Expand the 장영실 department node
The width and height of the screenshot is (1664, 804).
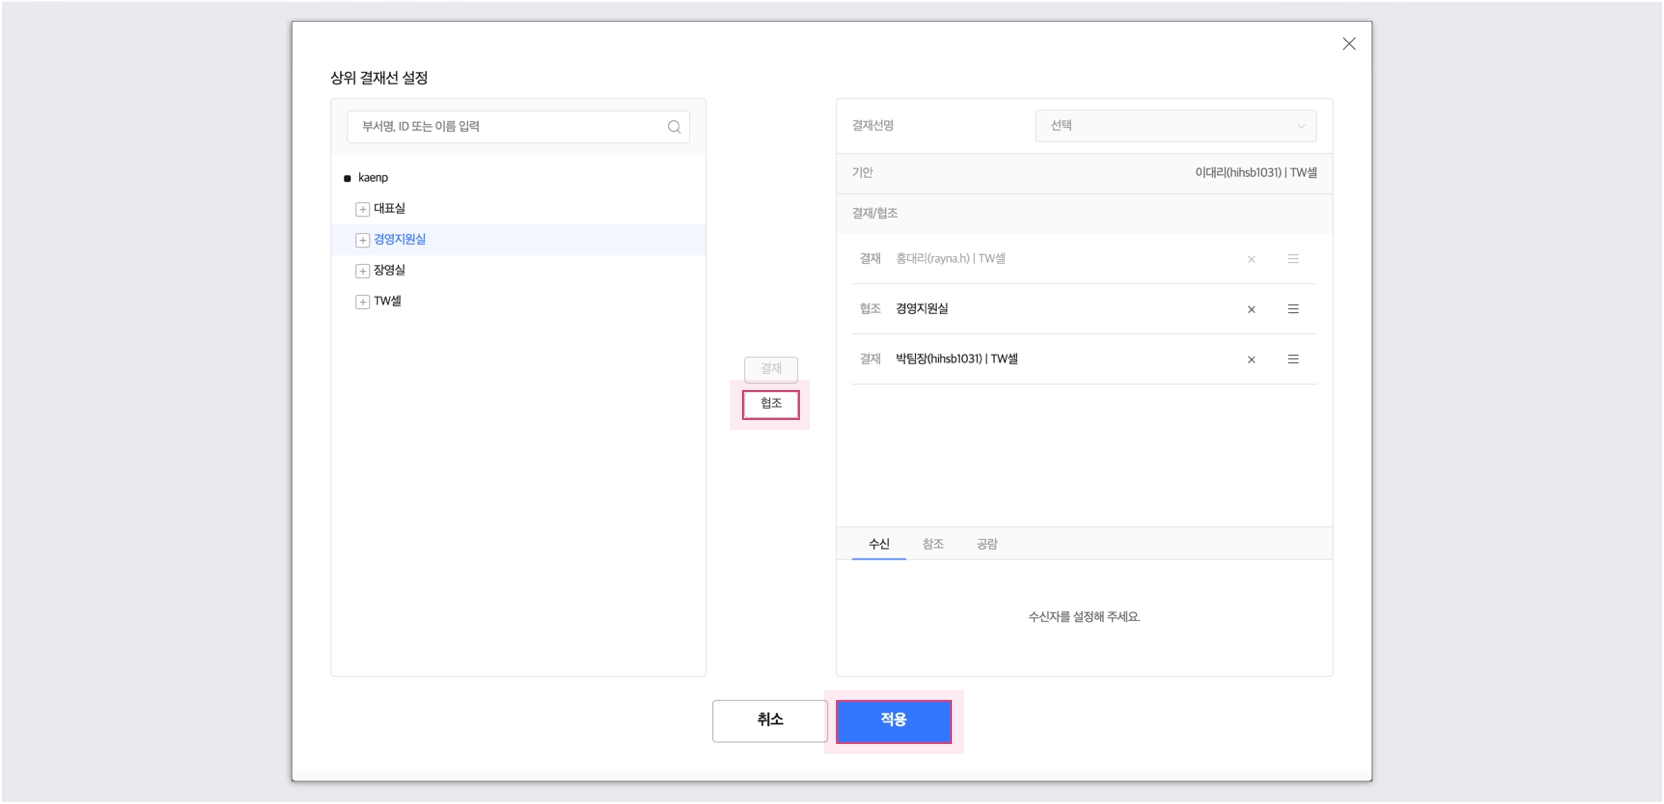362,271
